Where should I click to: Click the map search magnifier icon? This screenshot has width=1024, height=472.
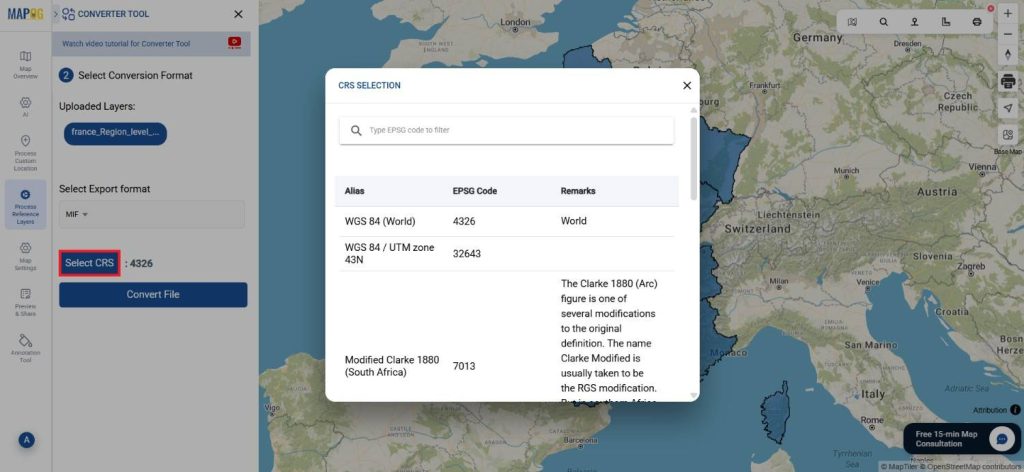click(883, 21)
